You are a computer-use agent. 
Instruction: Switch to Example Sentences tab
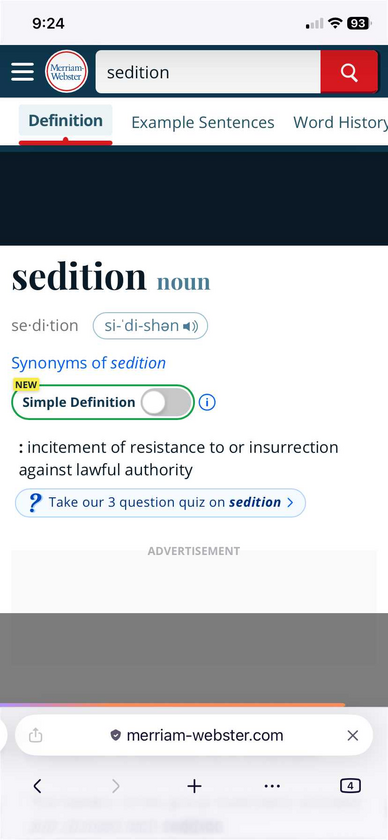click(203, 123)
